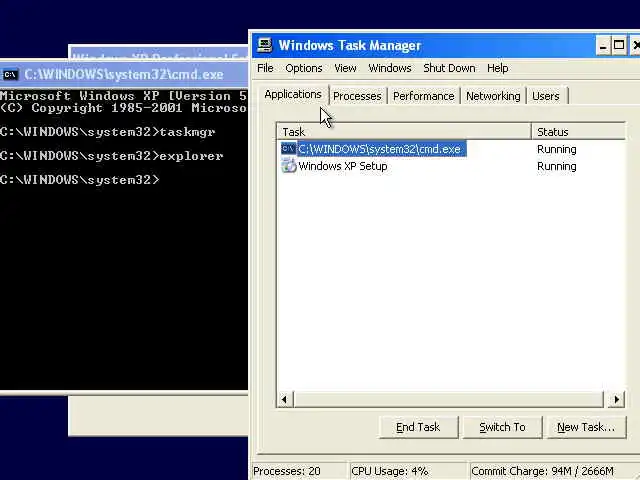The width and height of the screenshot is (640, 480).
Task: Click the Windows XP Setup task icon
Action: click(289, 166)
